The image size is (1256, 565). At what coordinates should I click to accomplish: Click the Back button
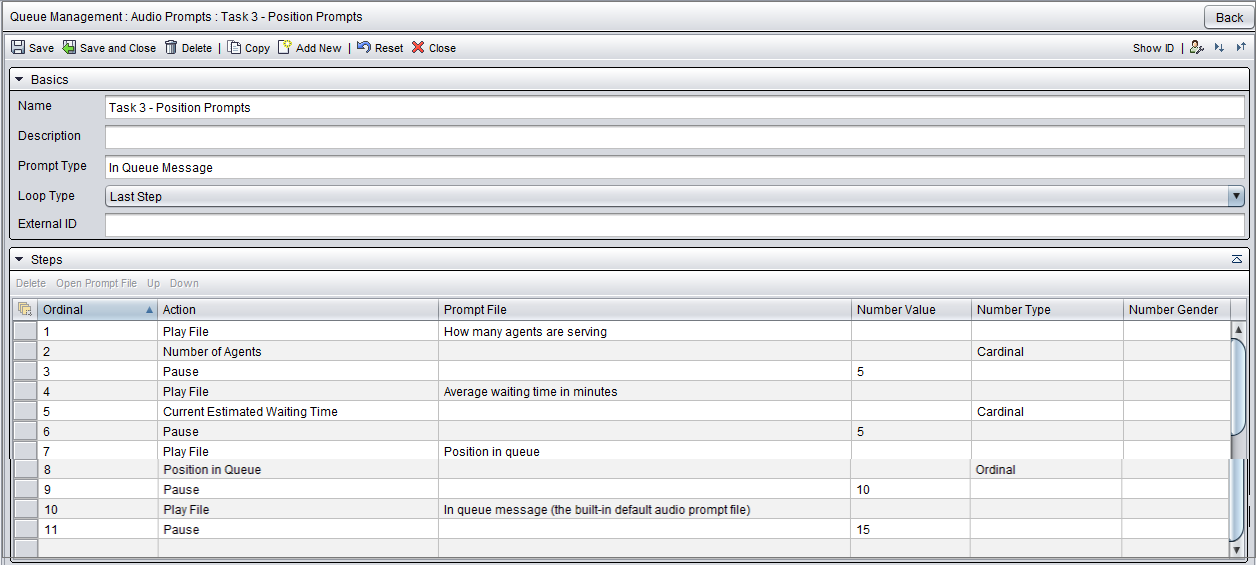pos(1229,17)
